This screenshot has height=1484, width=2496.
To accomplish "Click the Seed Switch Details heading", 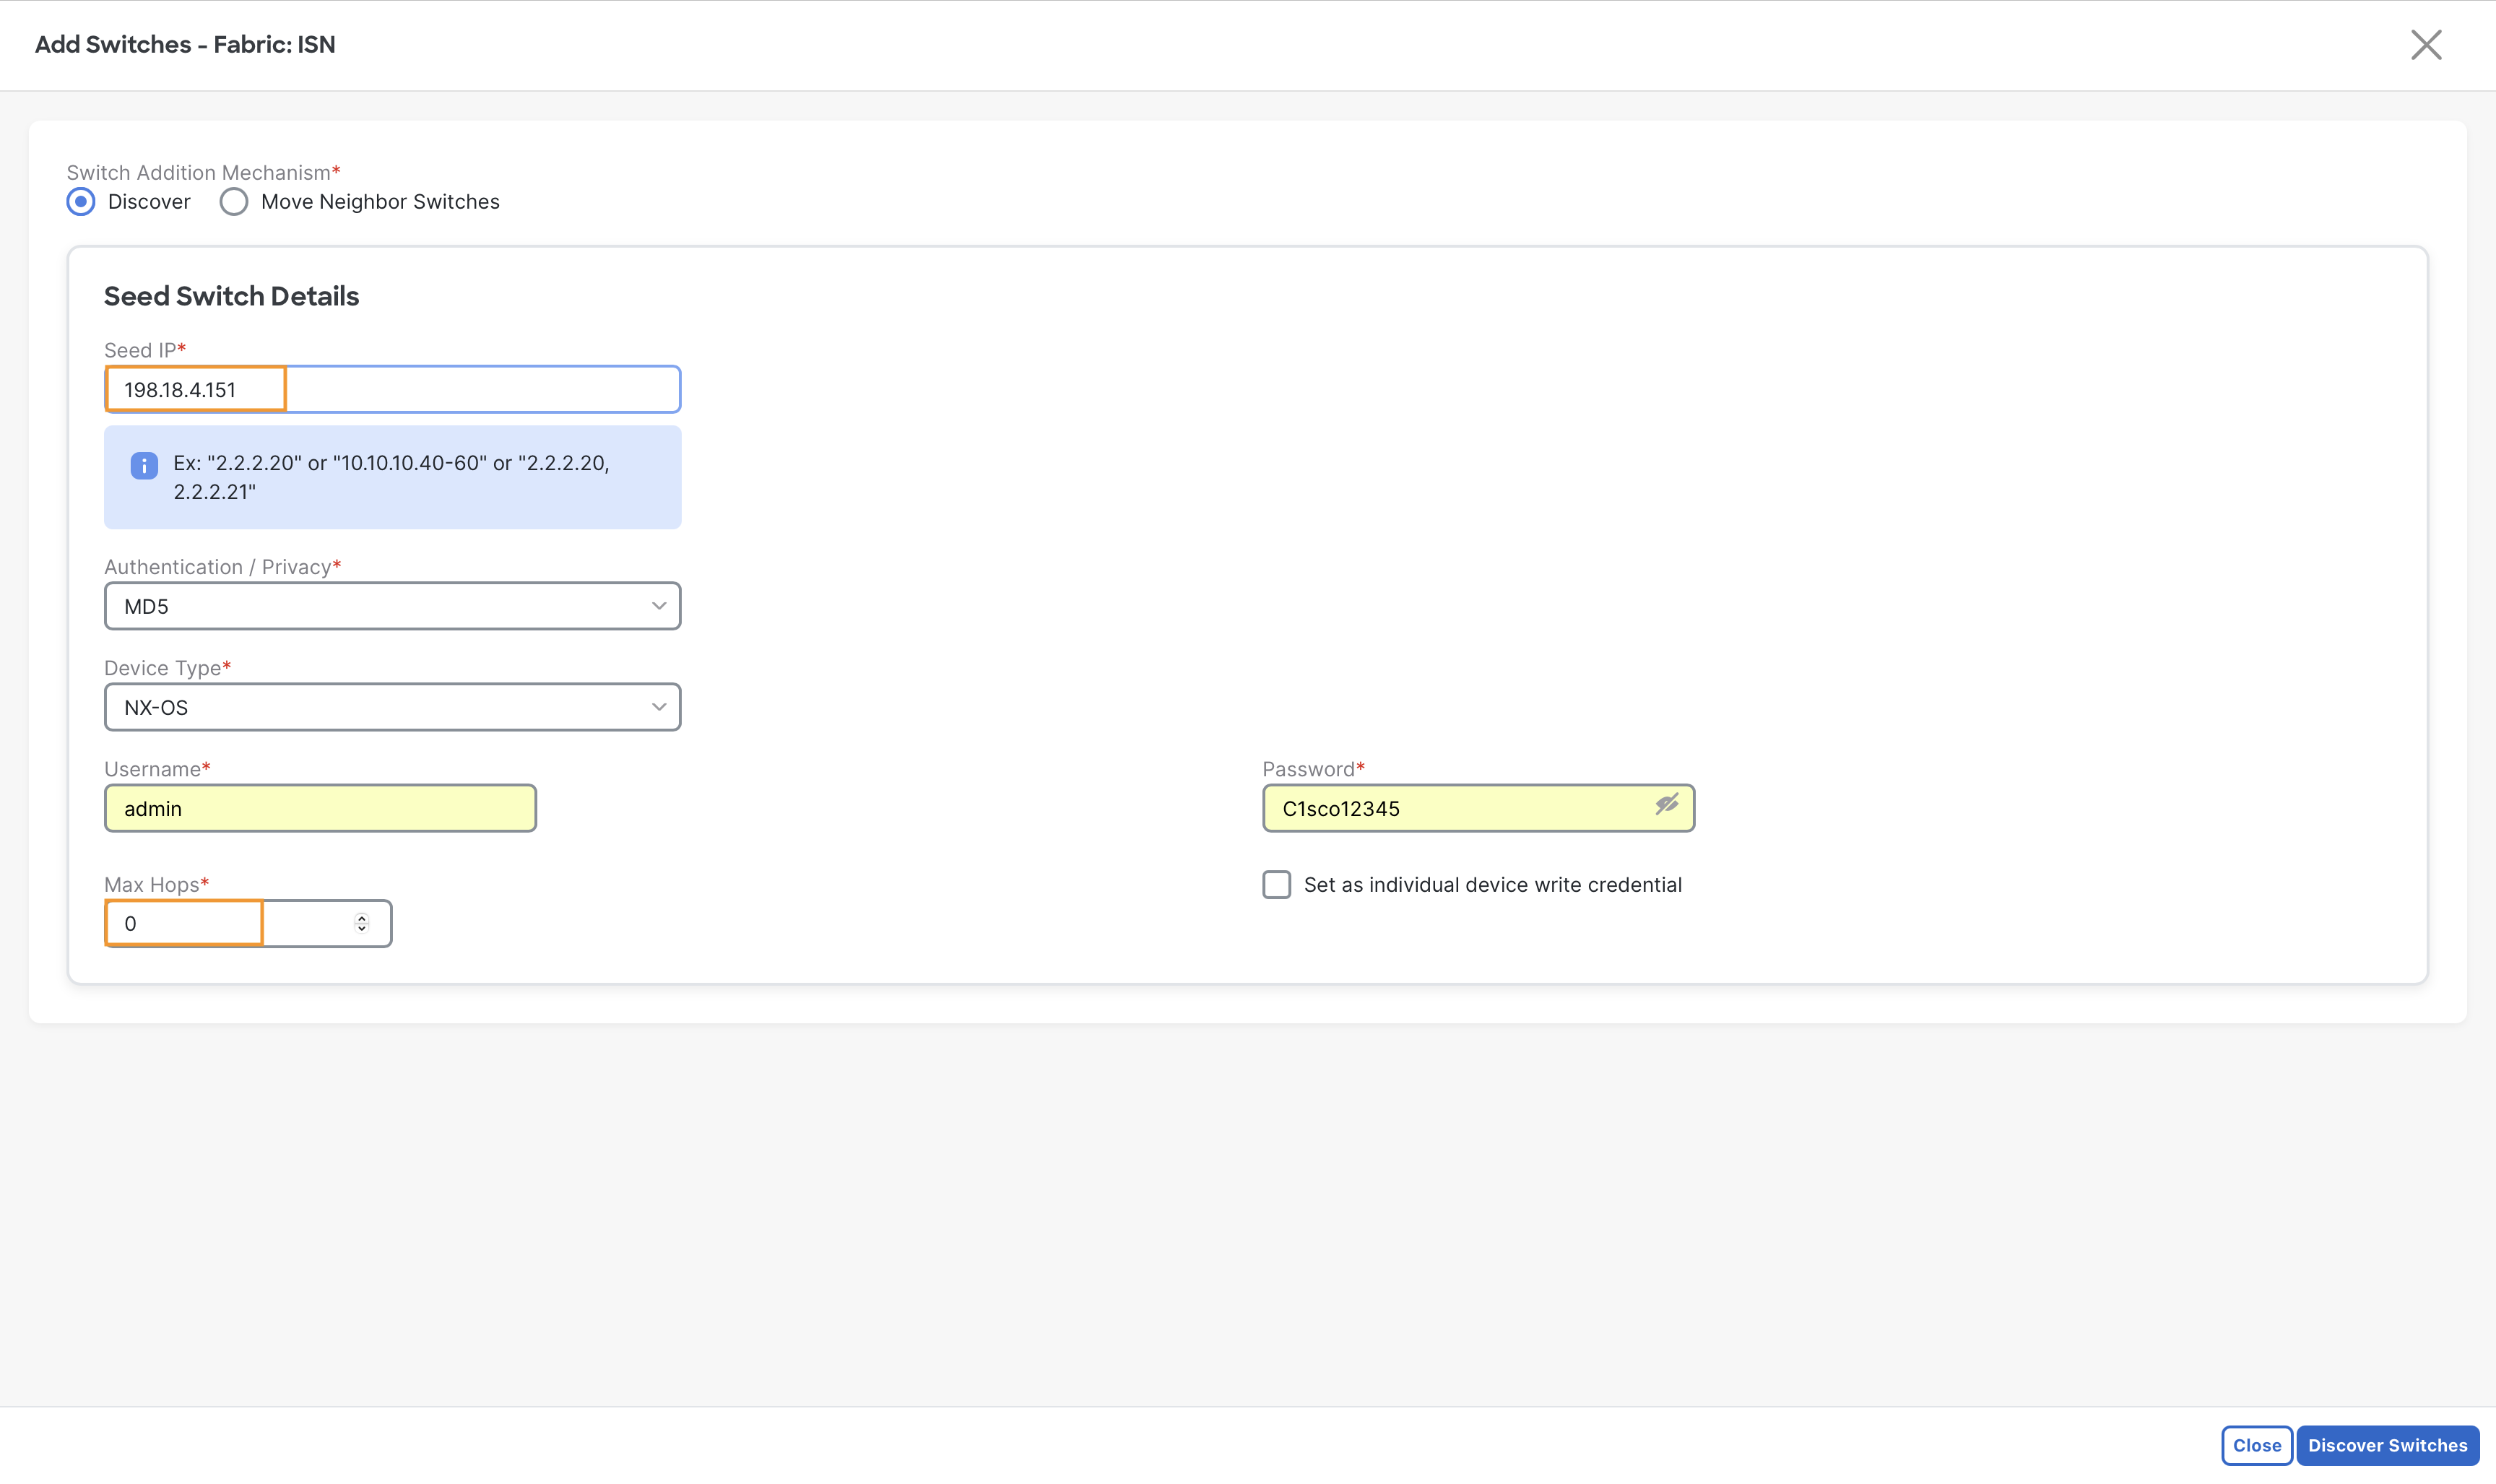I will coord(231,296).
